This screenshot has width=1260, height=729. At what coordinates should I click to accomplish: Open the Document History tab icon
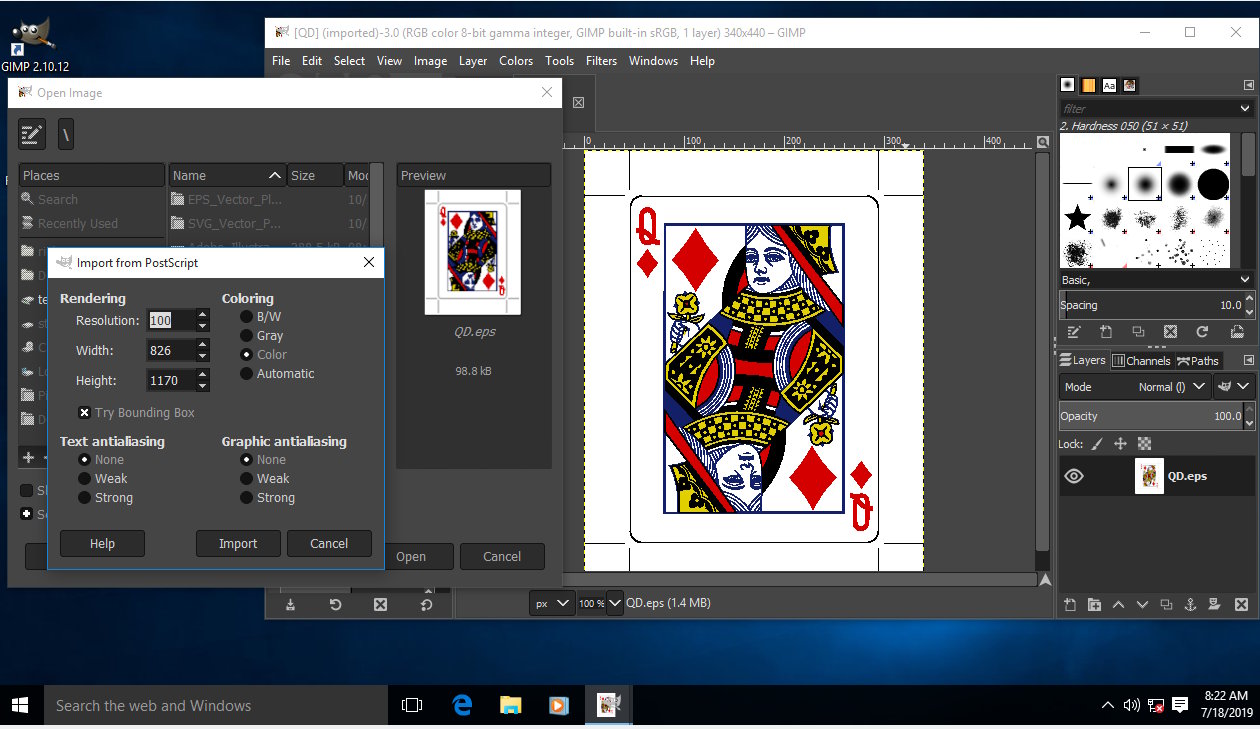click(x=1129, y=85)
